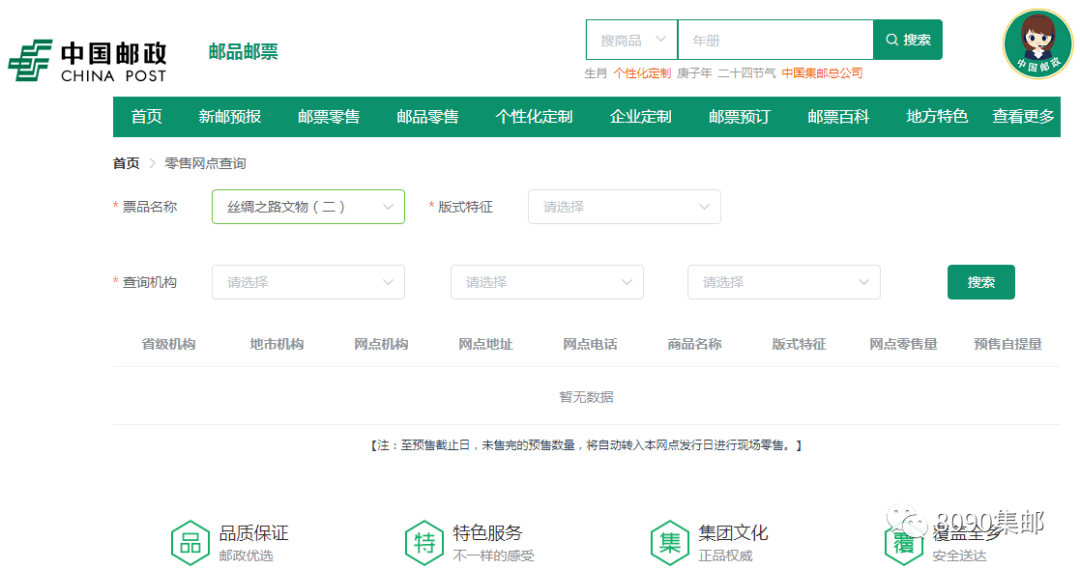
Task: Click the 首页 breadcrumb link
Action: click(x=126, y=163)
